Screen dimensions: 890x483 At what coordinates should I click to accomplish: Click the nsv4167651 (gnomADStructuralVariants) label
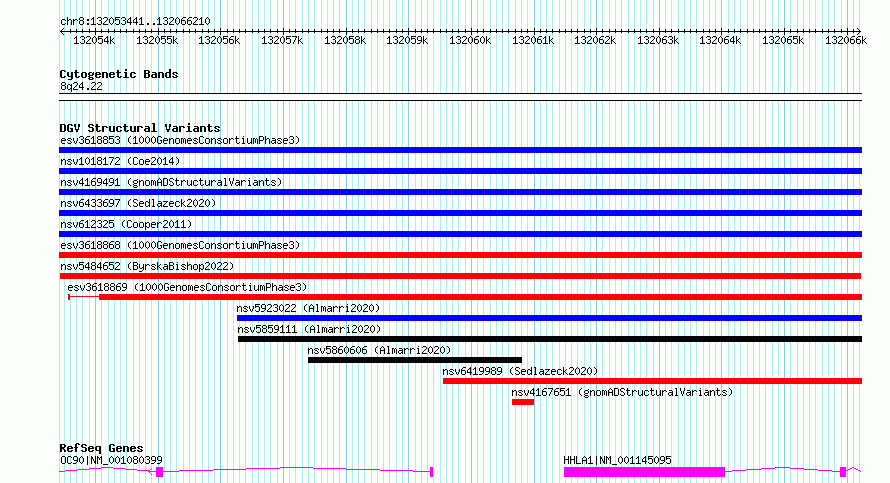622,392
